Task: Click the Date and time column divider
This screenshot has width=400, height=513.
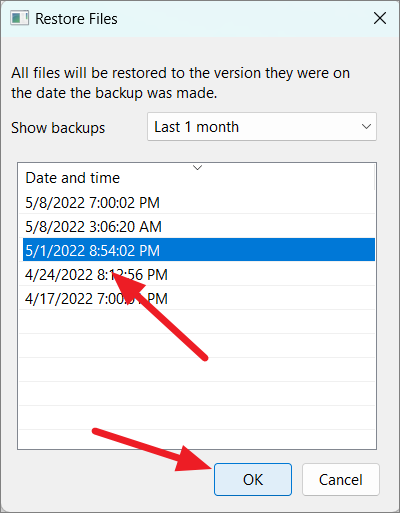Action: click(374, 178)
